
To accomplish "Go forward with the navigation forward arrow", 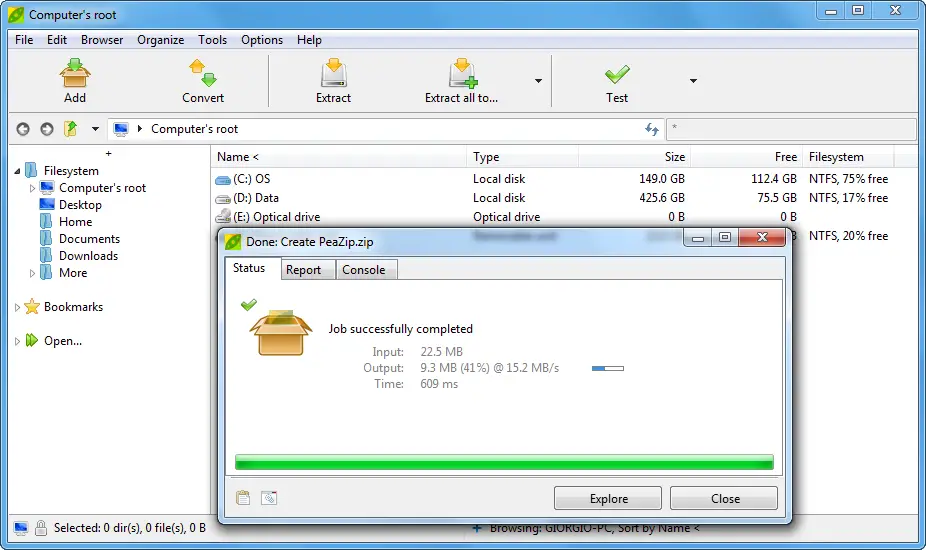I will tap(47, 129).
